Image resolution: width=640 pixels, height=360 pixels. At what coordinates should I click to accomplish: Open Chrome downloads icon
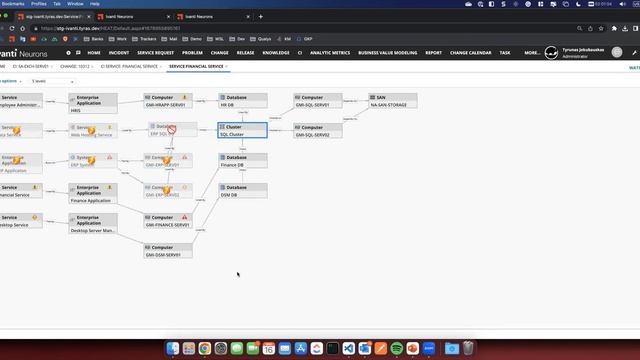tap(625, 28)
